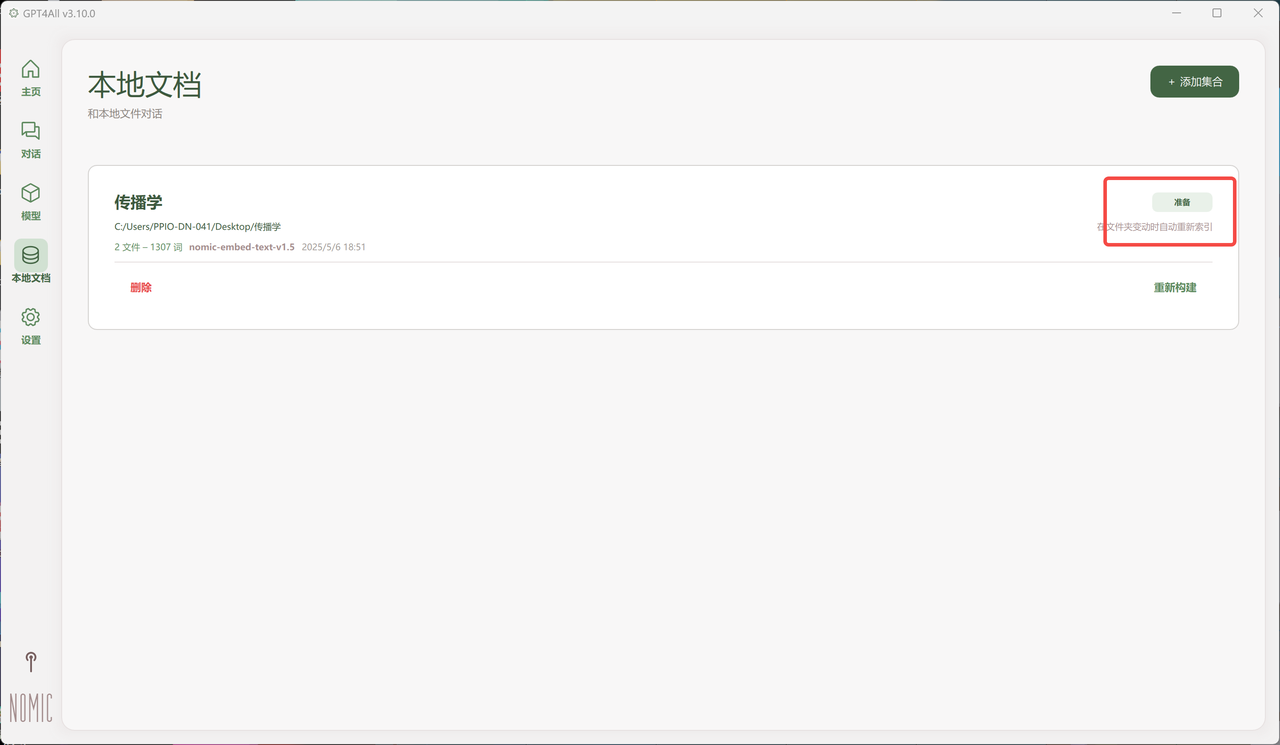Click the 添加集合 button
1280x745 pixels.
click(x=1194, y=81)
